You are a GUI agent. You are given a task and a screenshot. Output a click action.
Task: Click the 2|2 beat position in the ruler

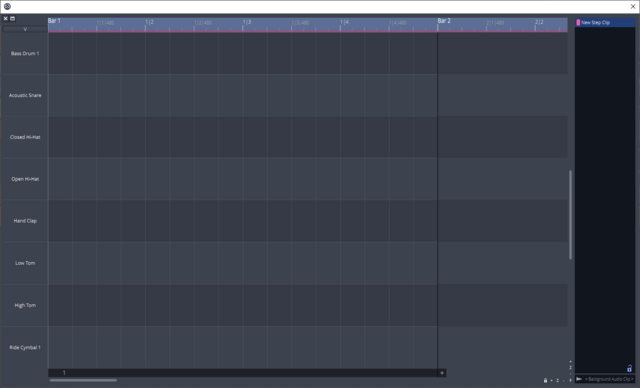(539, 22)
